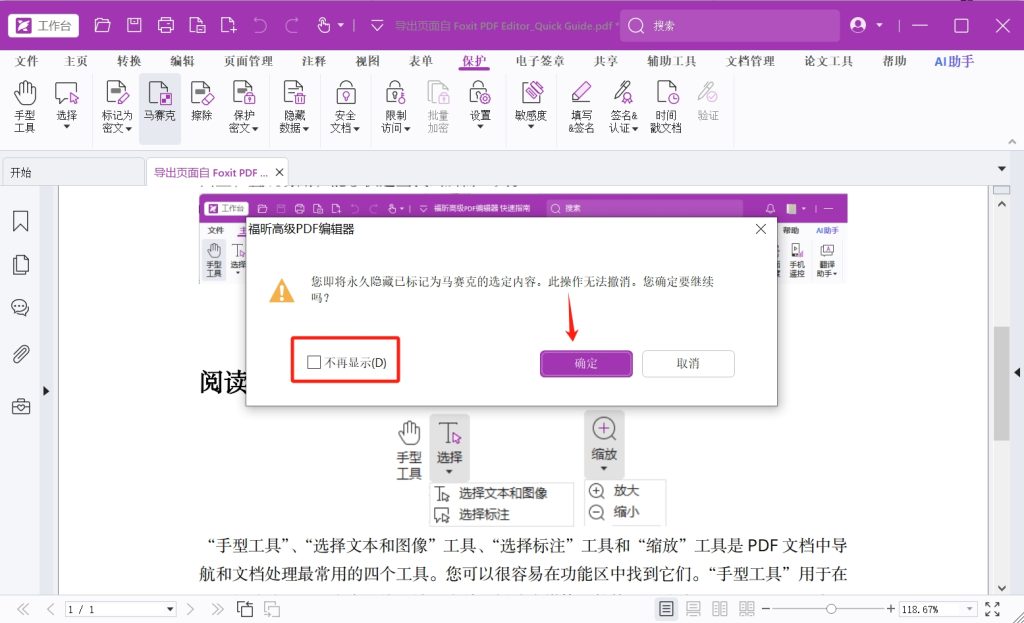
Task: Click the 时间戳文档 timestamp icon
Action: 666,107
